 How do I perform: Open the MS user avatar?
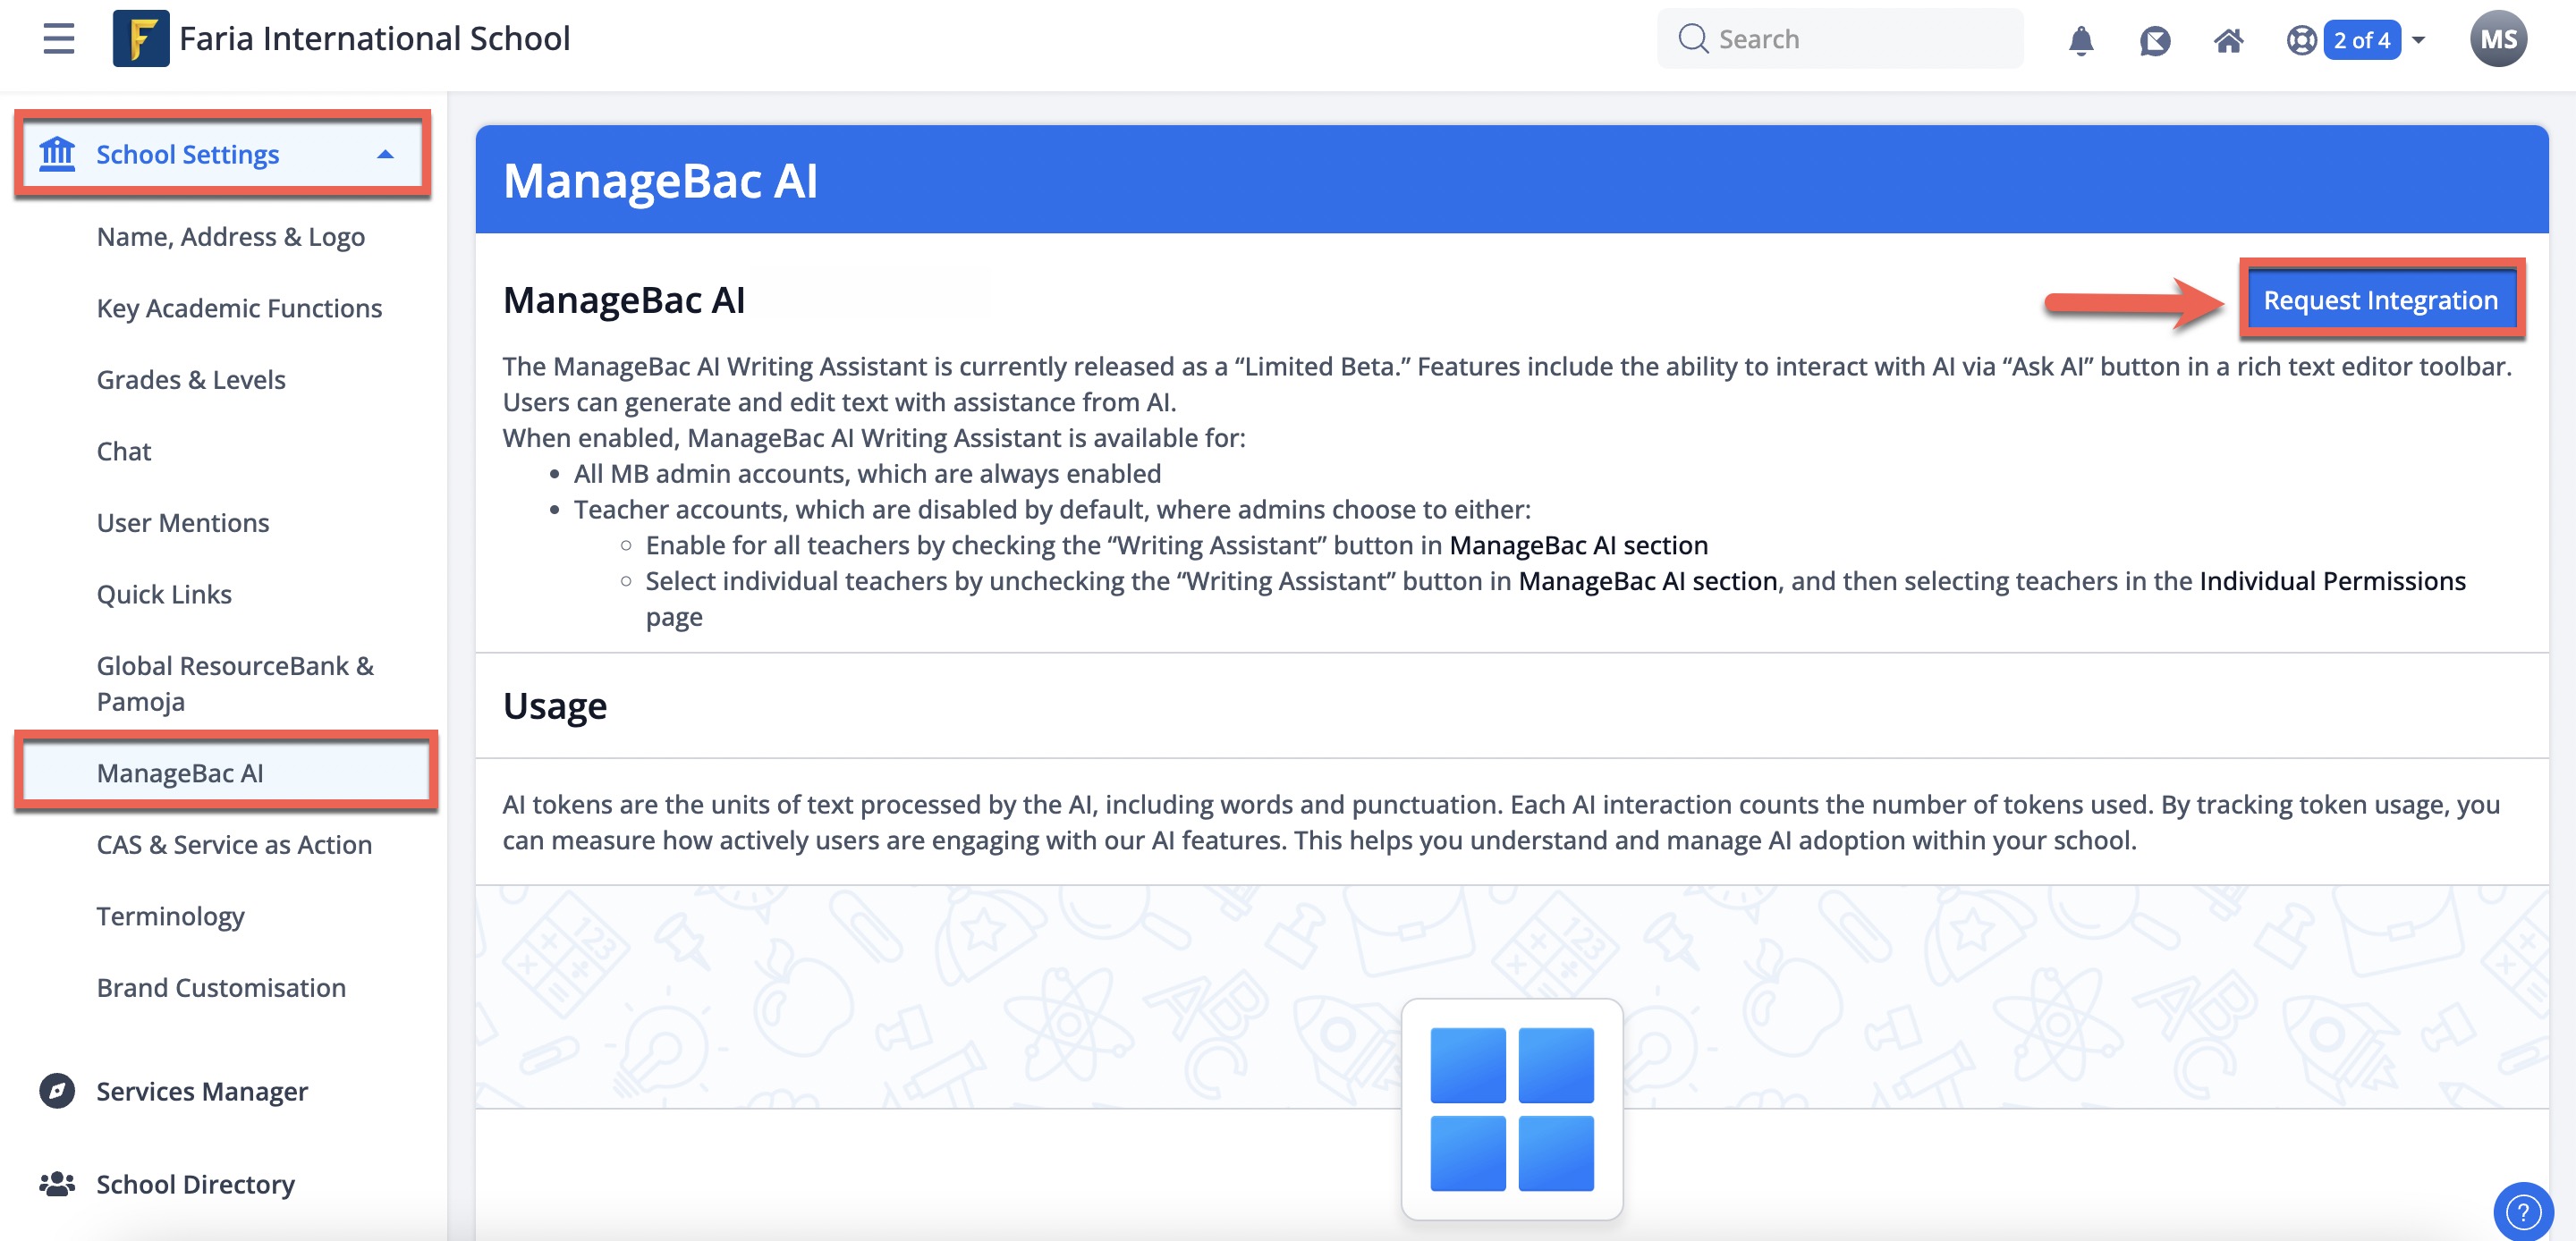[x=2497, y=39]
